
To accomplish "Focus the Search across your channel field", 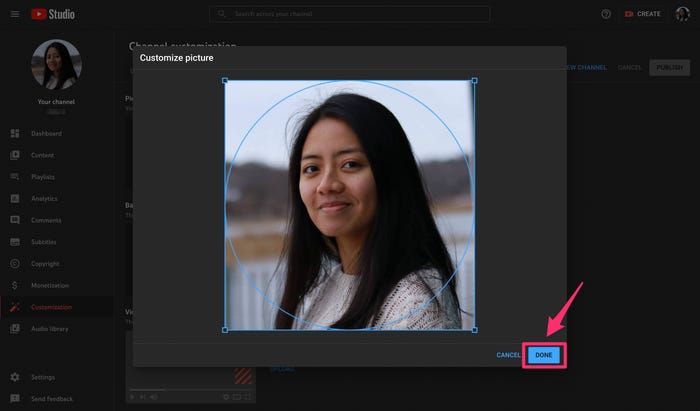I will [350, 14].
